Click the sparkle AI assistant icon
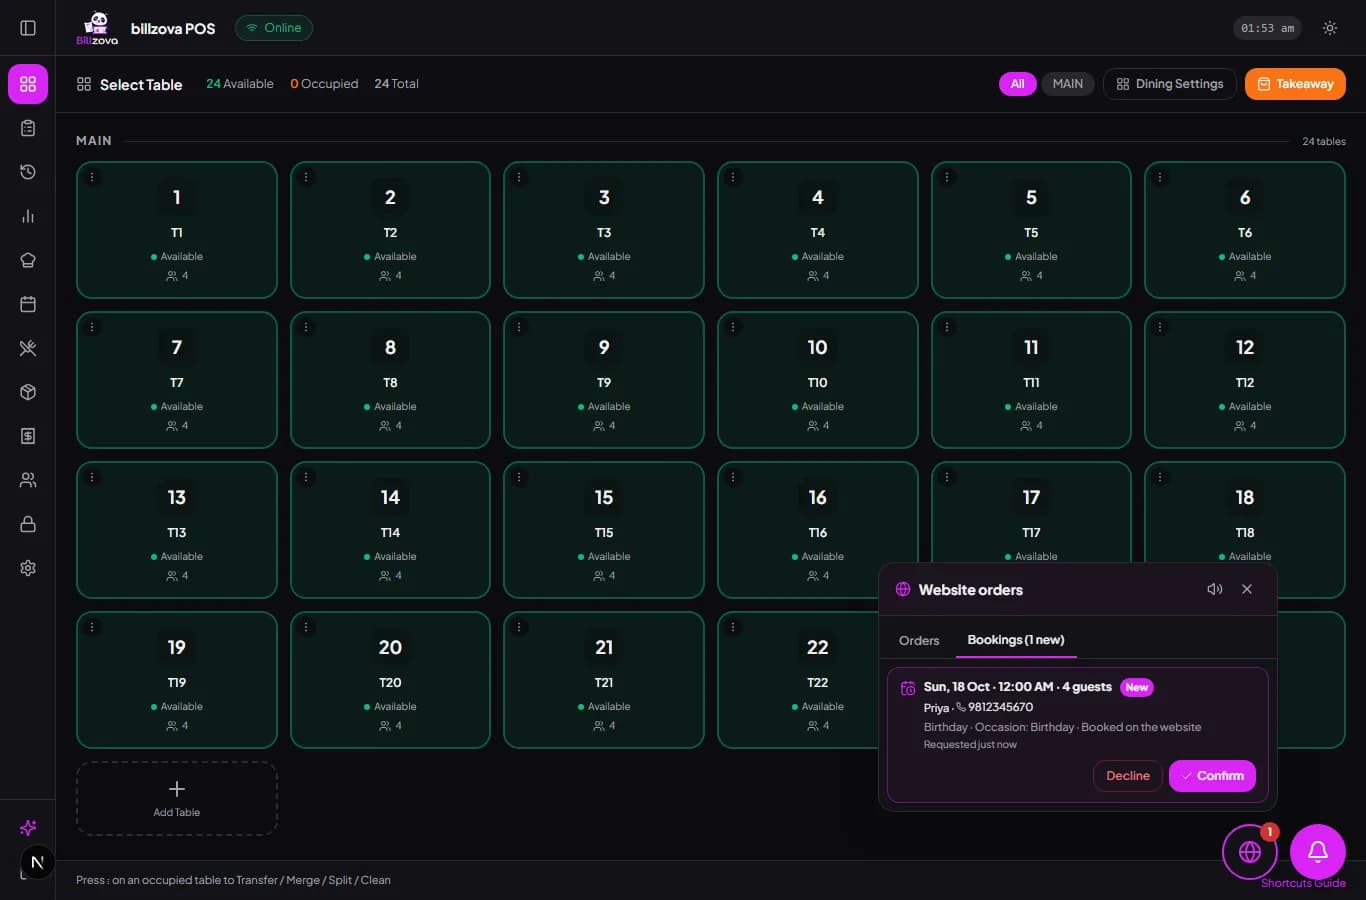1366x900 pixels. (x=28, y=828)
